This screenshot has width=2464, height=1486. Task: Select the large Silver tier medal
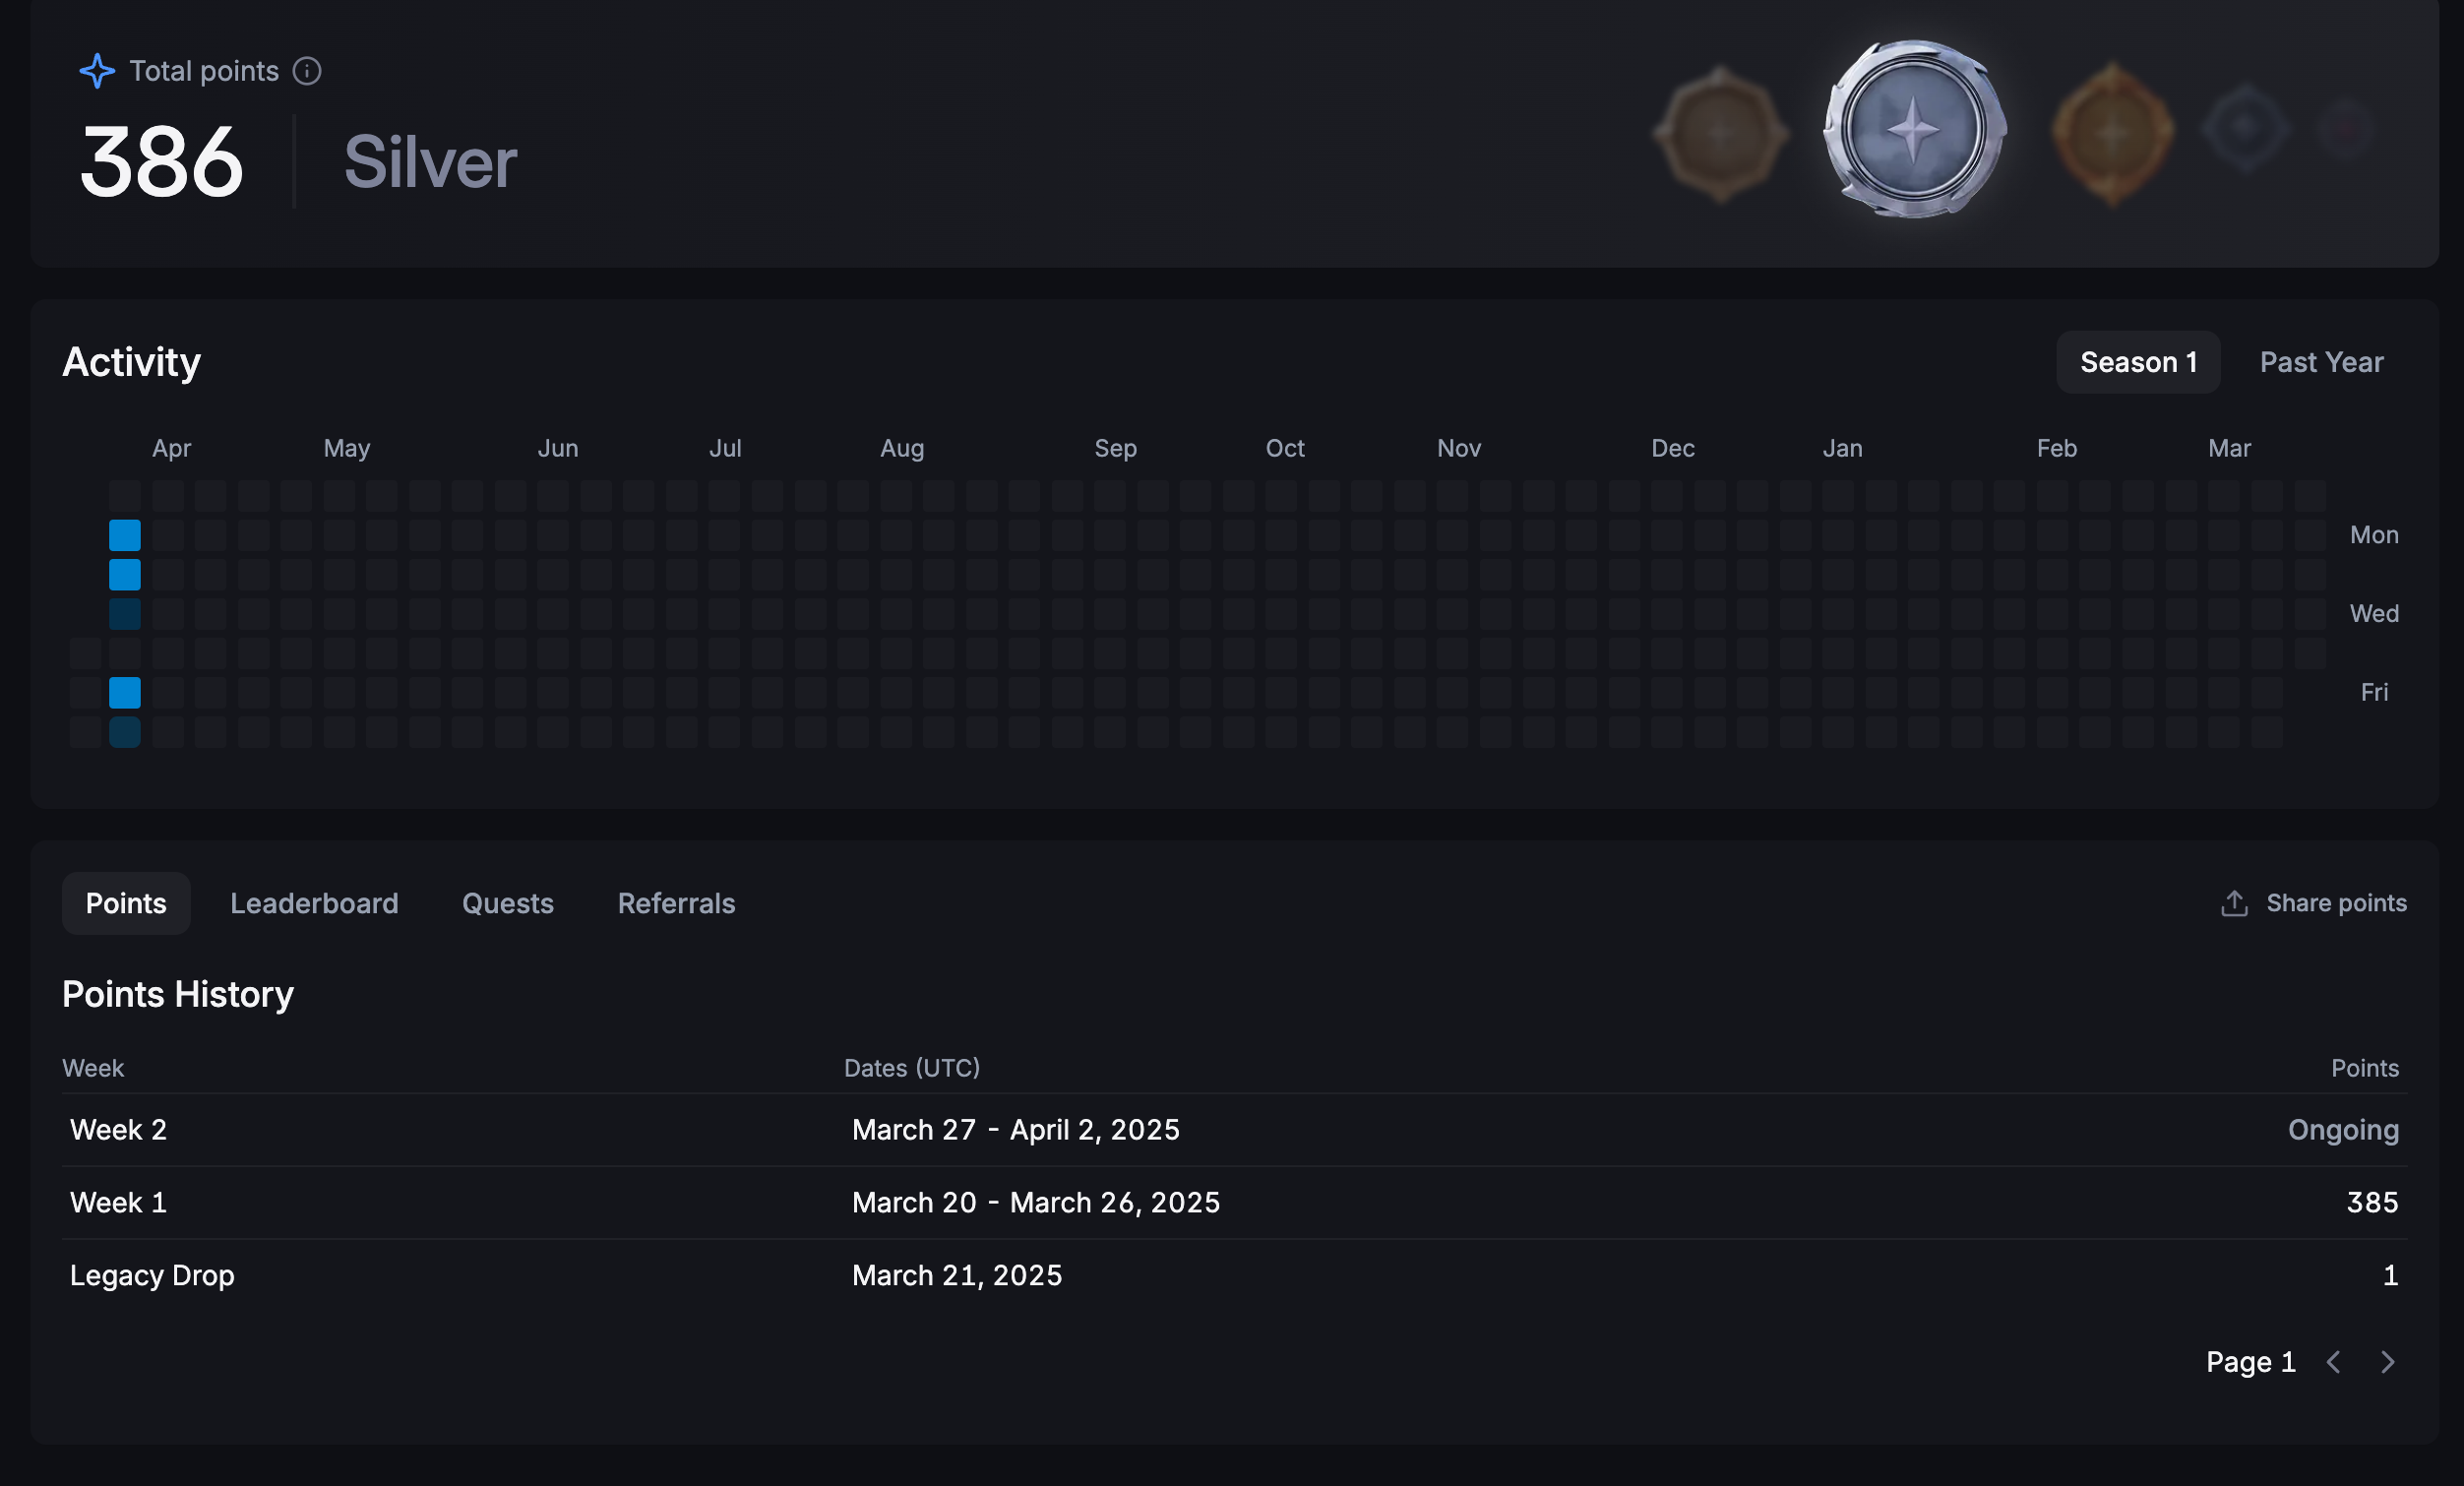pyautogui.click(x=1913, y=130)
